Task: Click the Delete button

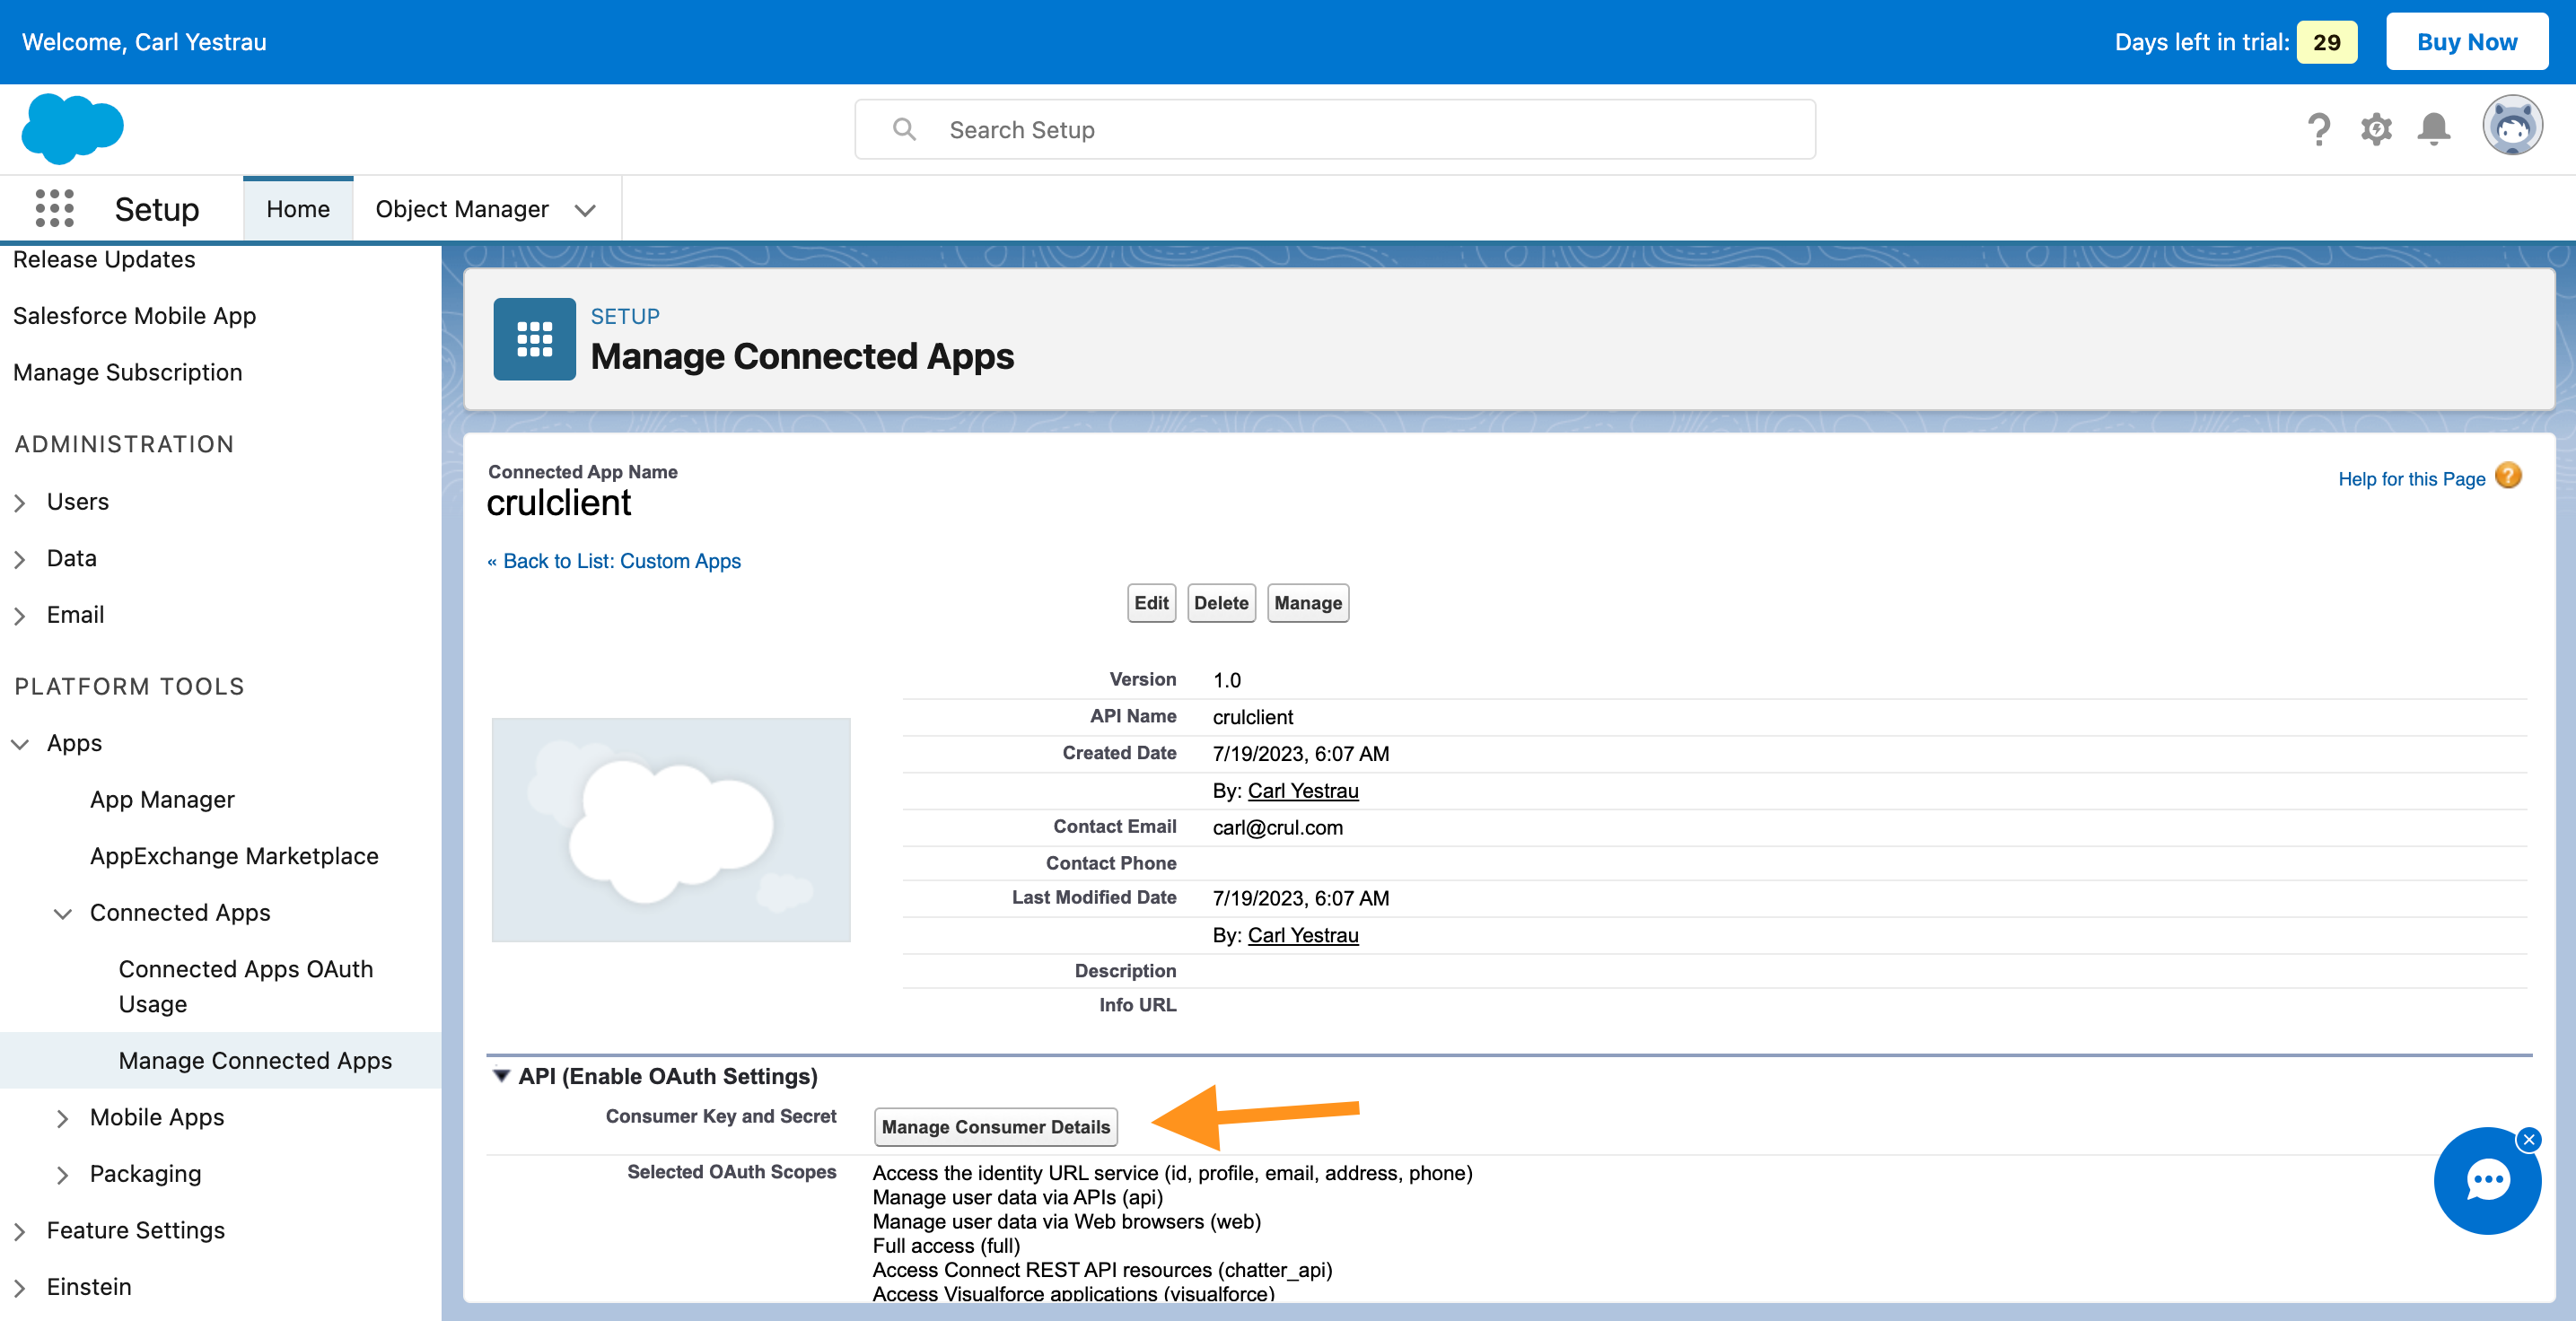Action: 1221,602
